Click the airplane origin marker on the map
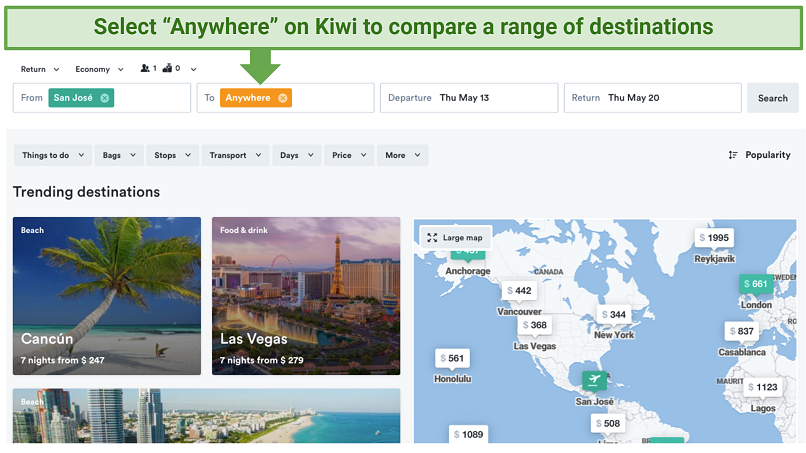Screen dimensions: 806x453 pos(594,380)
